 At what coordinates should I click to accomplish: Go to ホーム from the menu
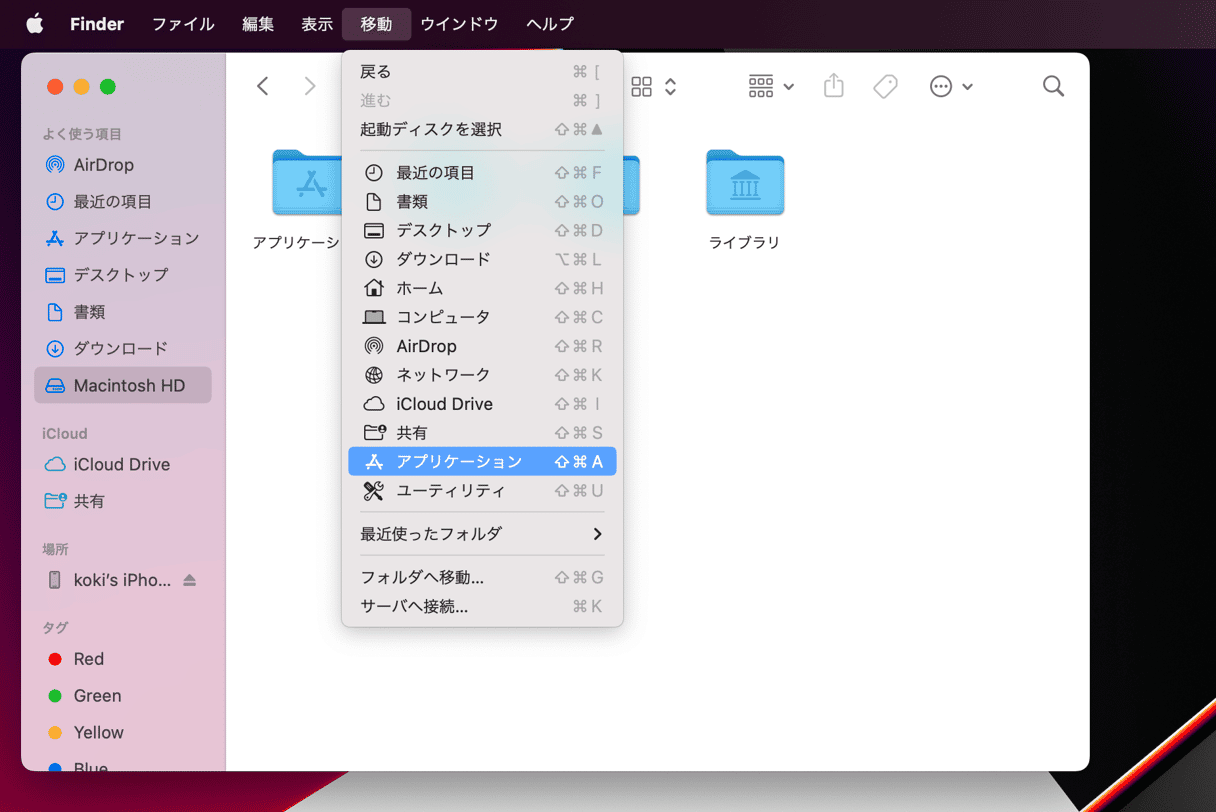[x=482, y=288]
